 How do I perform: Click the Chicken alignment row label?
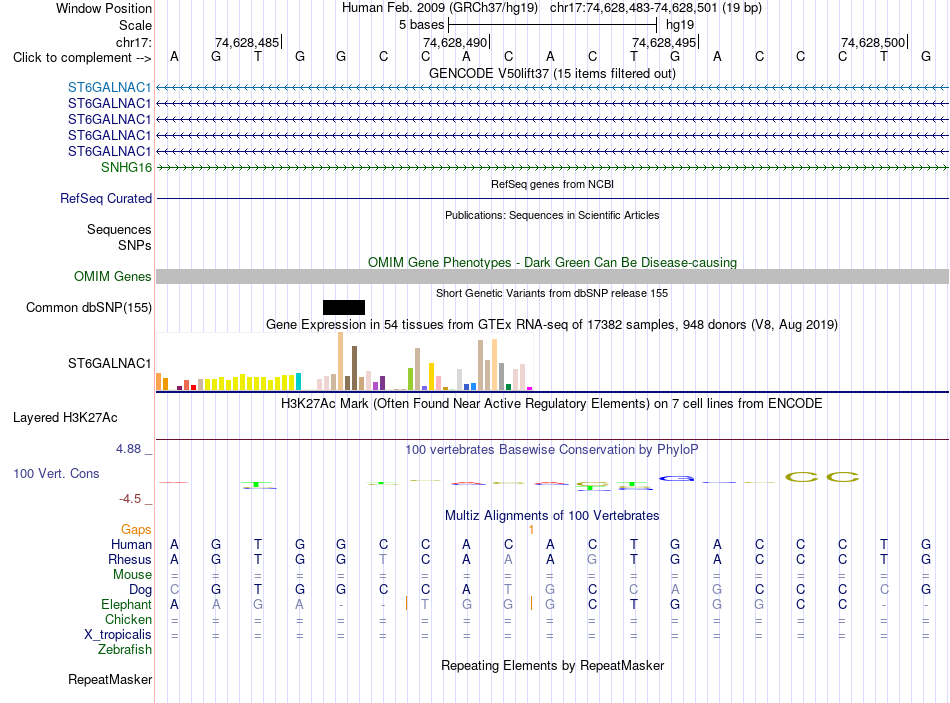(128, 619)
